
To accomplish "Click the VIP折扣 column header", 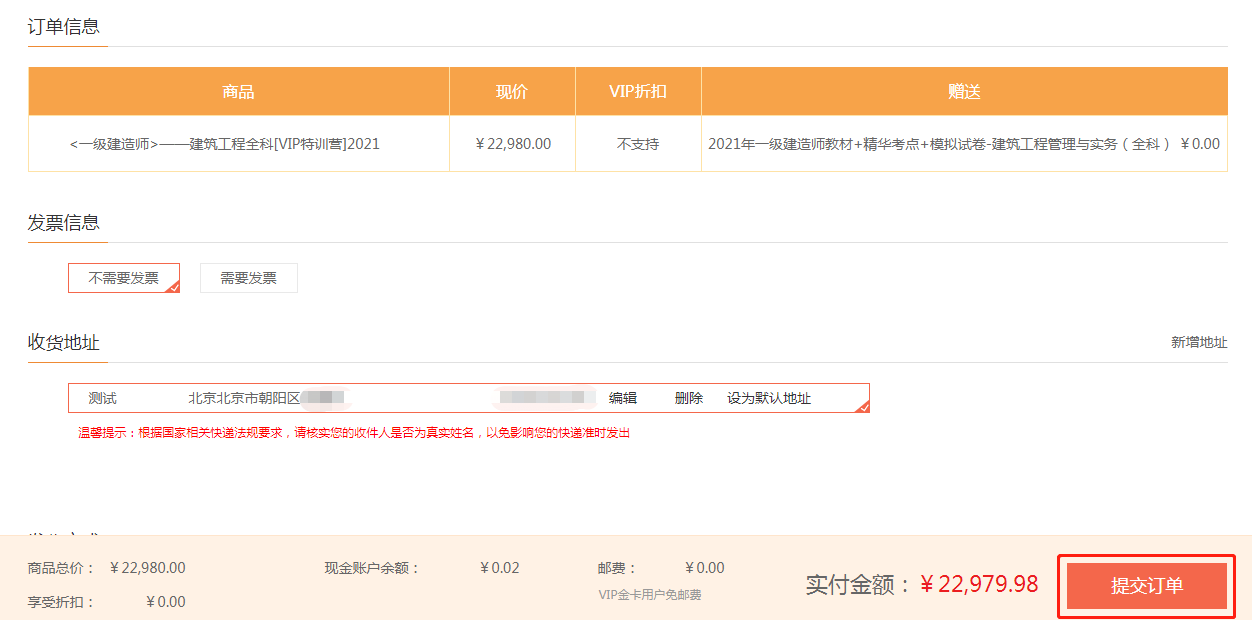I will coord(638,92).
